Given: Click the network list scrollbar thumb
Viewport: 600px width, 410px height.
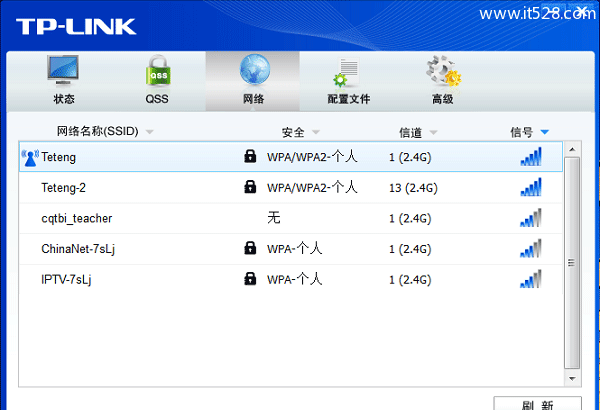Looking at the screenshot, I should tap(572, 263).
